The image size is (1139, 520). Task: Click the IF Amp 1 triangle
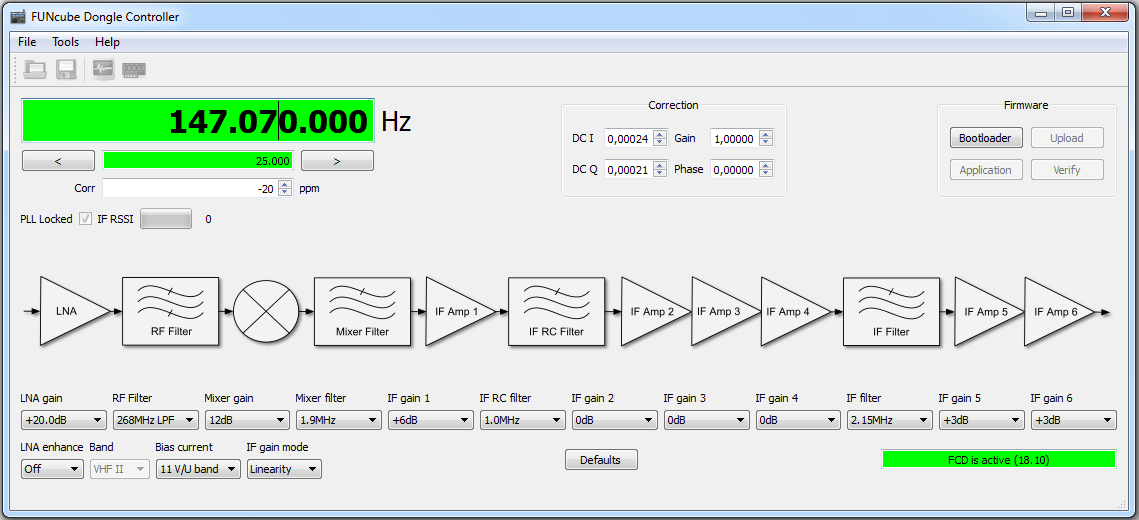456,311
